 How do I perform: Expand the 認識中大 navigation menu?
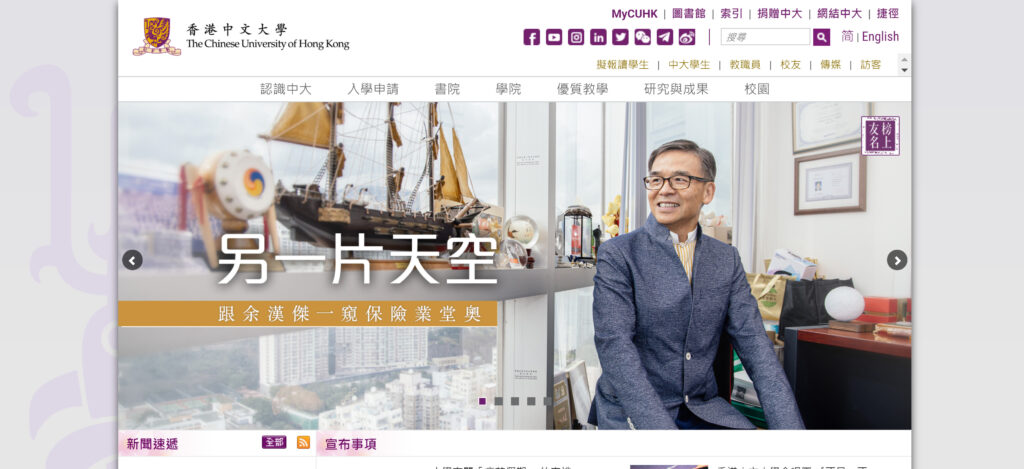[286, 89]
